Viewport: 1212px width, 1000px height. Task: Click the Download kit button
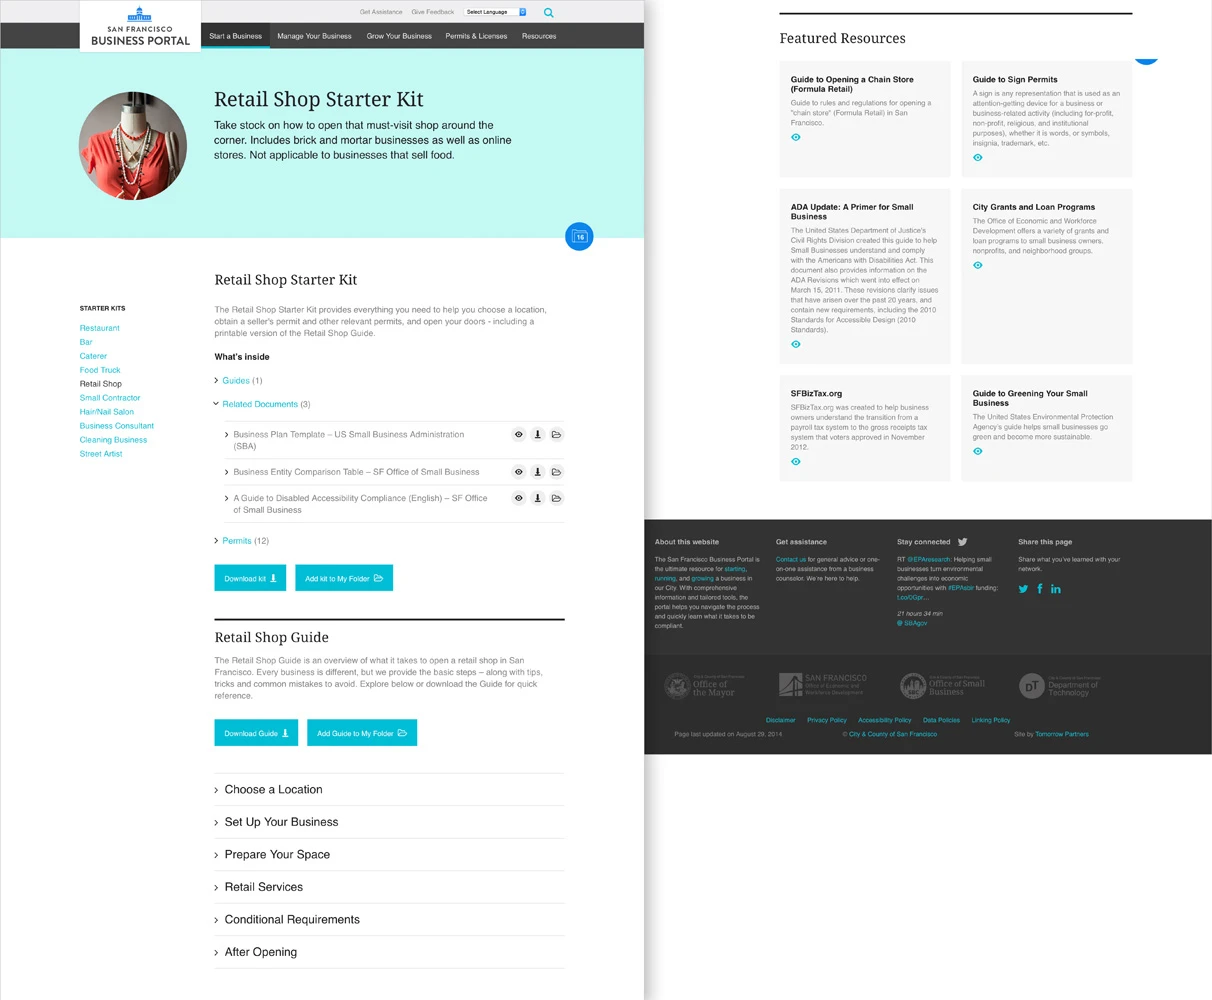point(250,578)
